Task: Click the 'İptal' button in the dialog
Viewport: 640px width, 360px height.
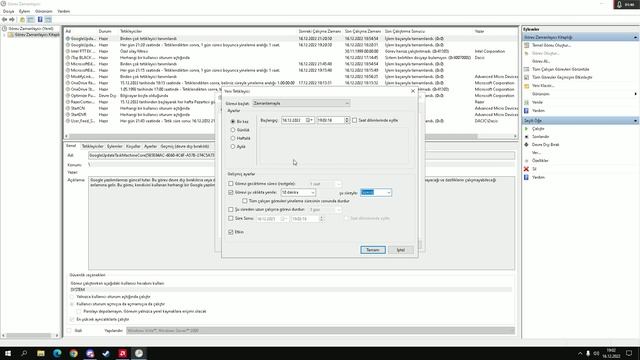Action: pyautogui.click(x=401, y=250)
